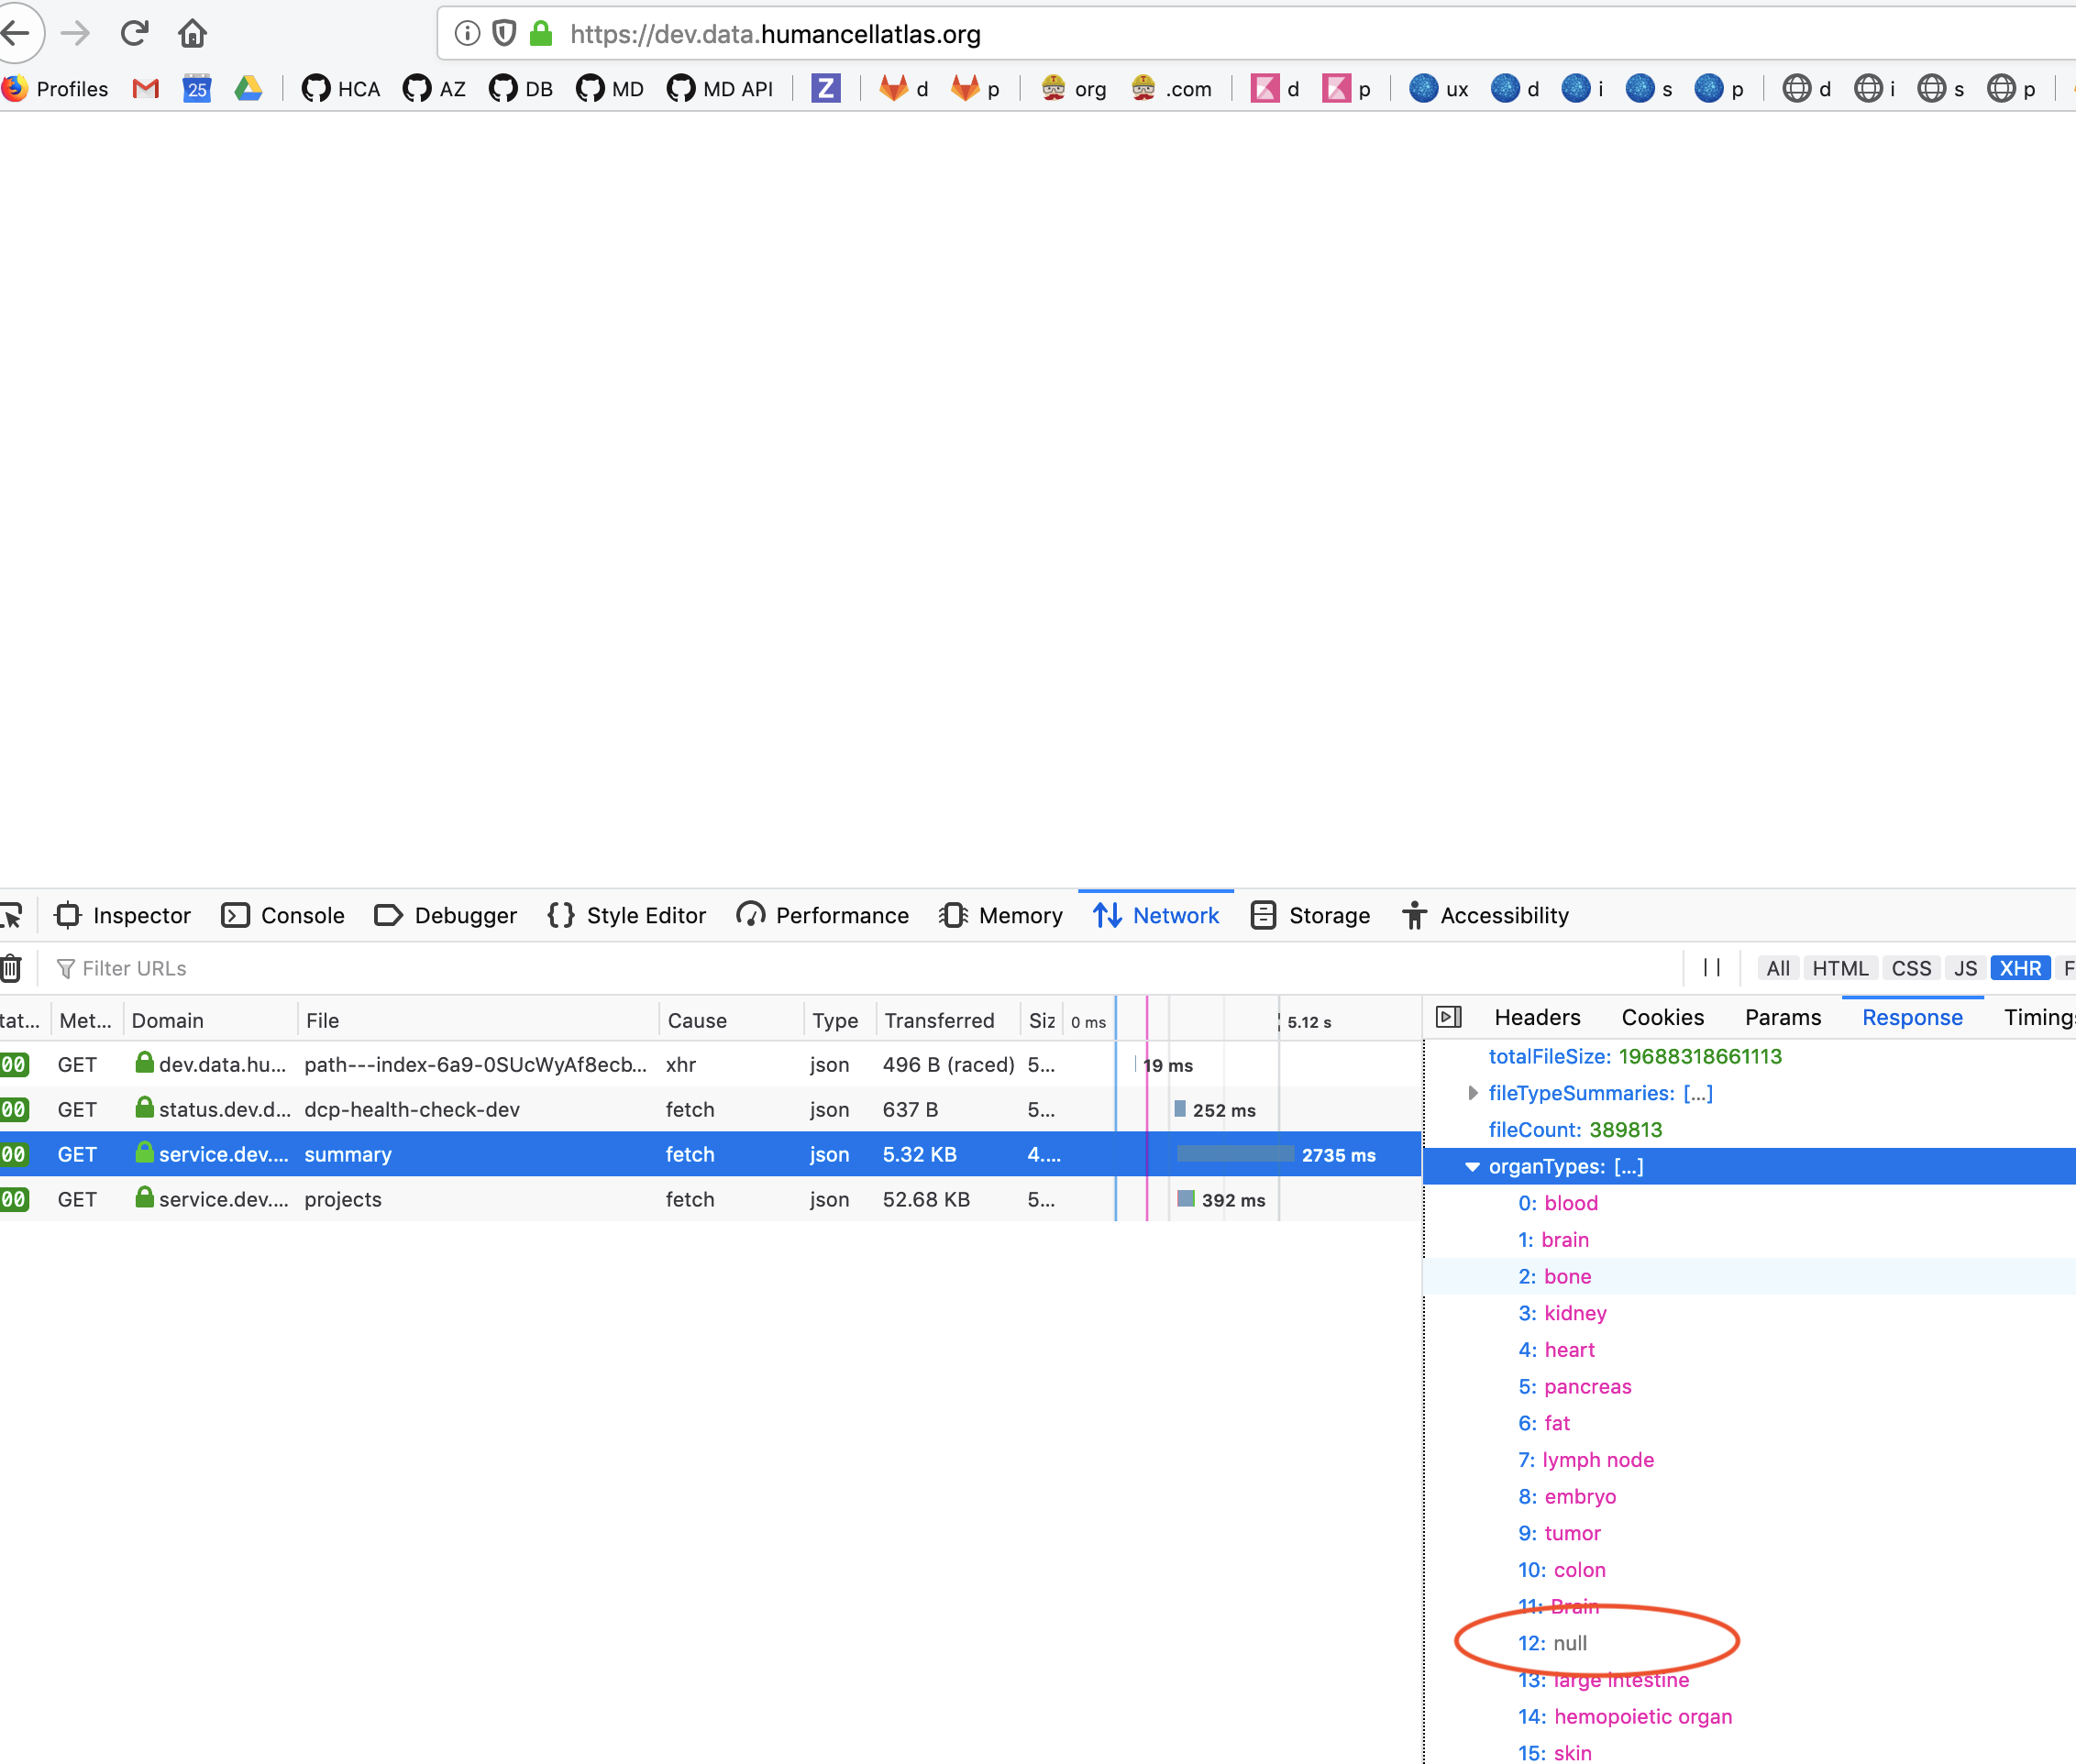Collapse the organTypes array
Viewport: 2076px width, 1764px height.
1471,1166
